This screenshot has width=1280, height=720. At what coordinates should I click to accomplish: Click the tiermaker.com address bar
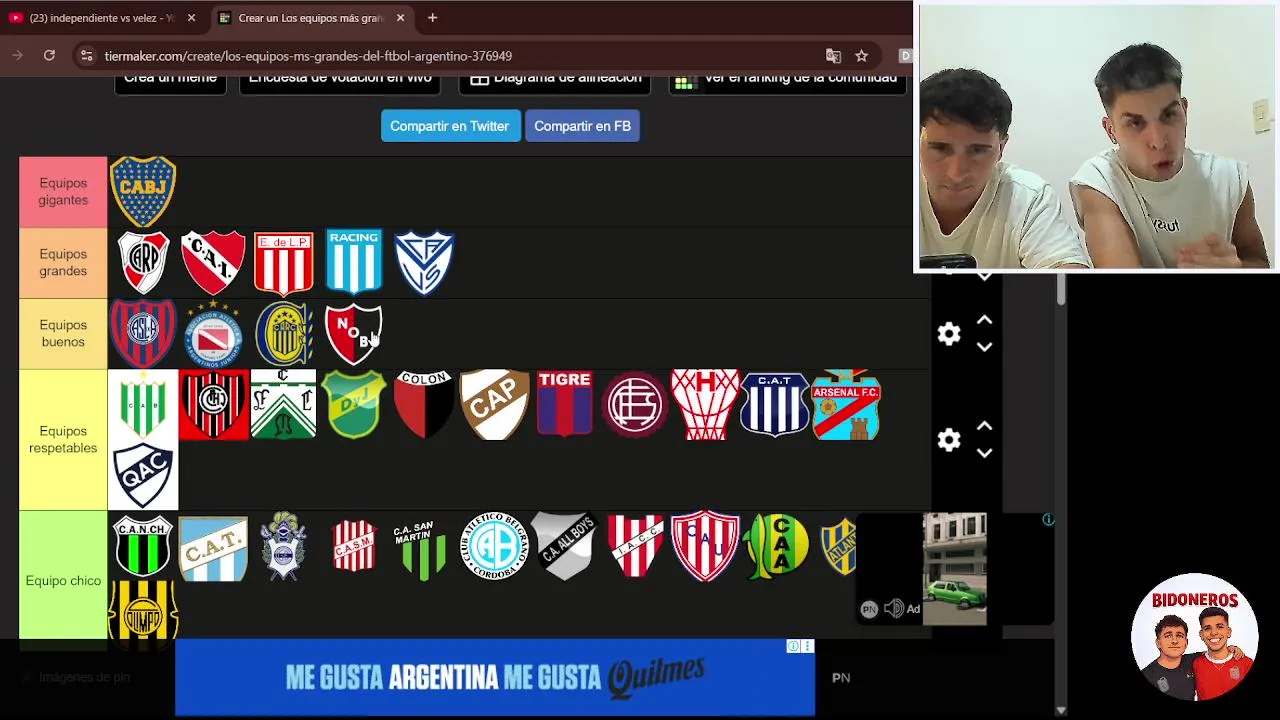coord(460,56)
